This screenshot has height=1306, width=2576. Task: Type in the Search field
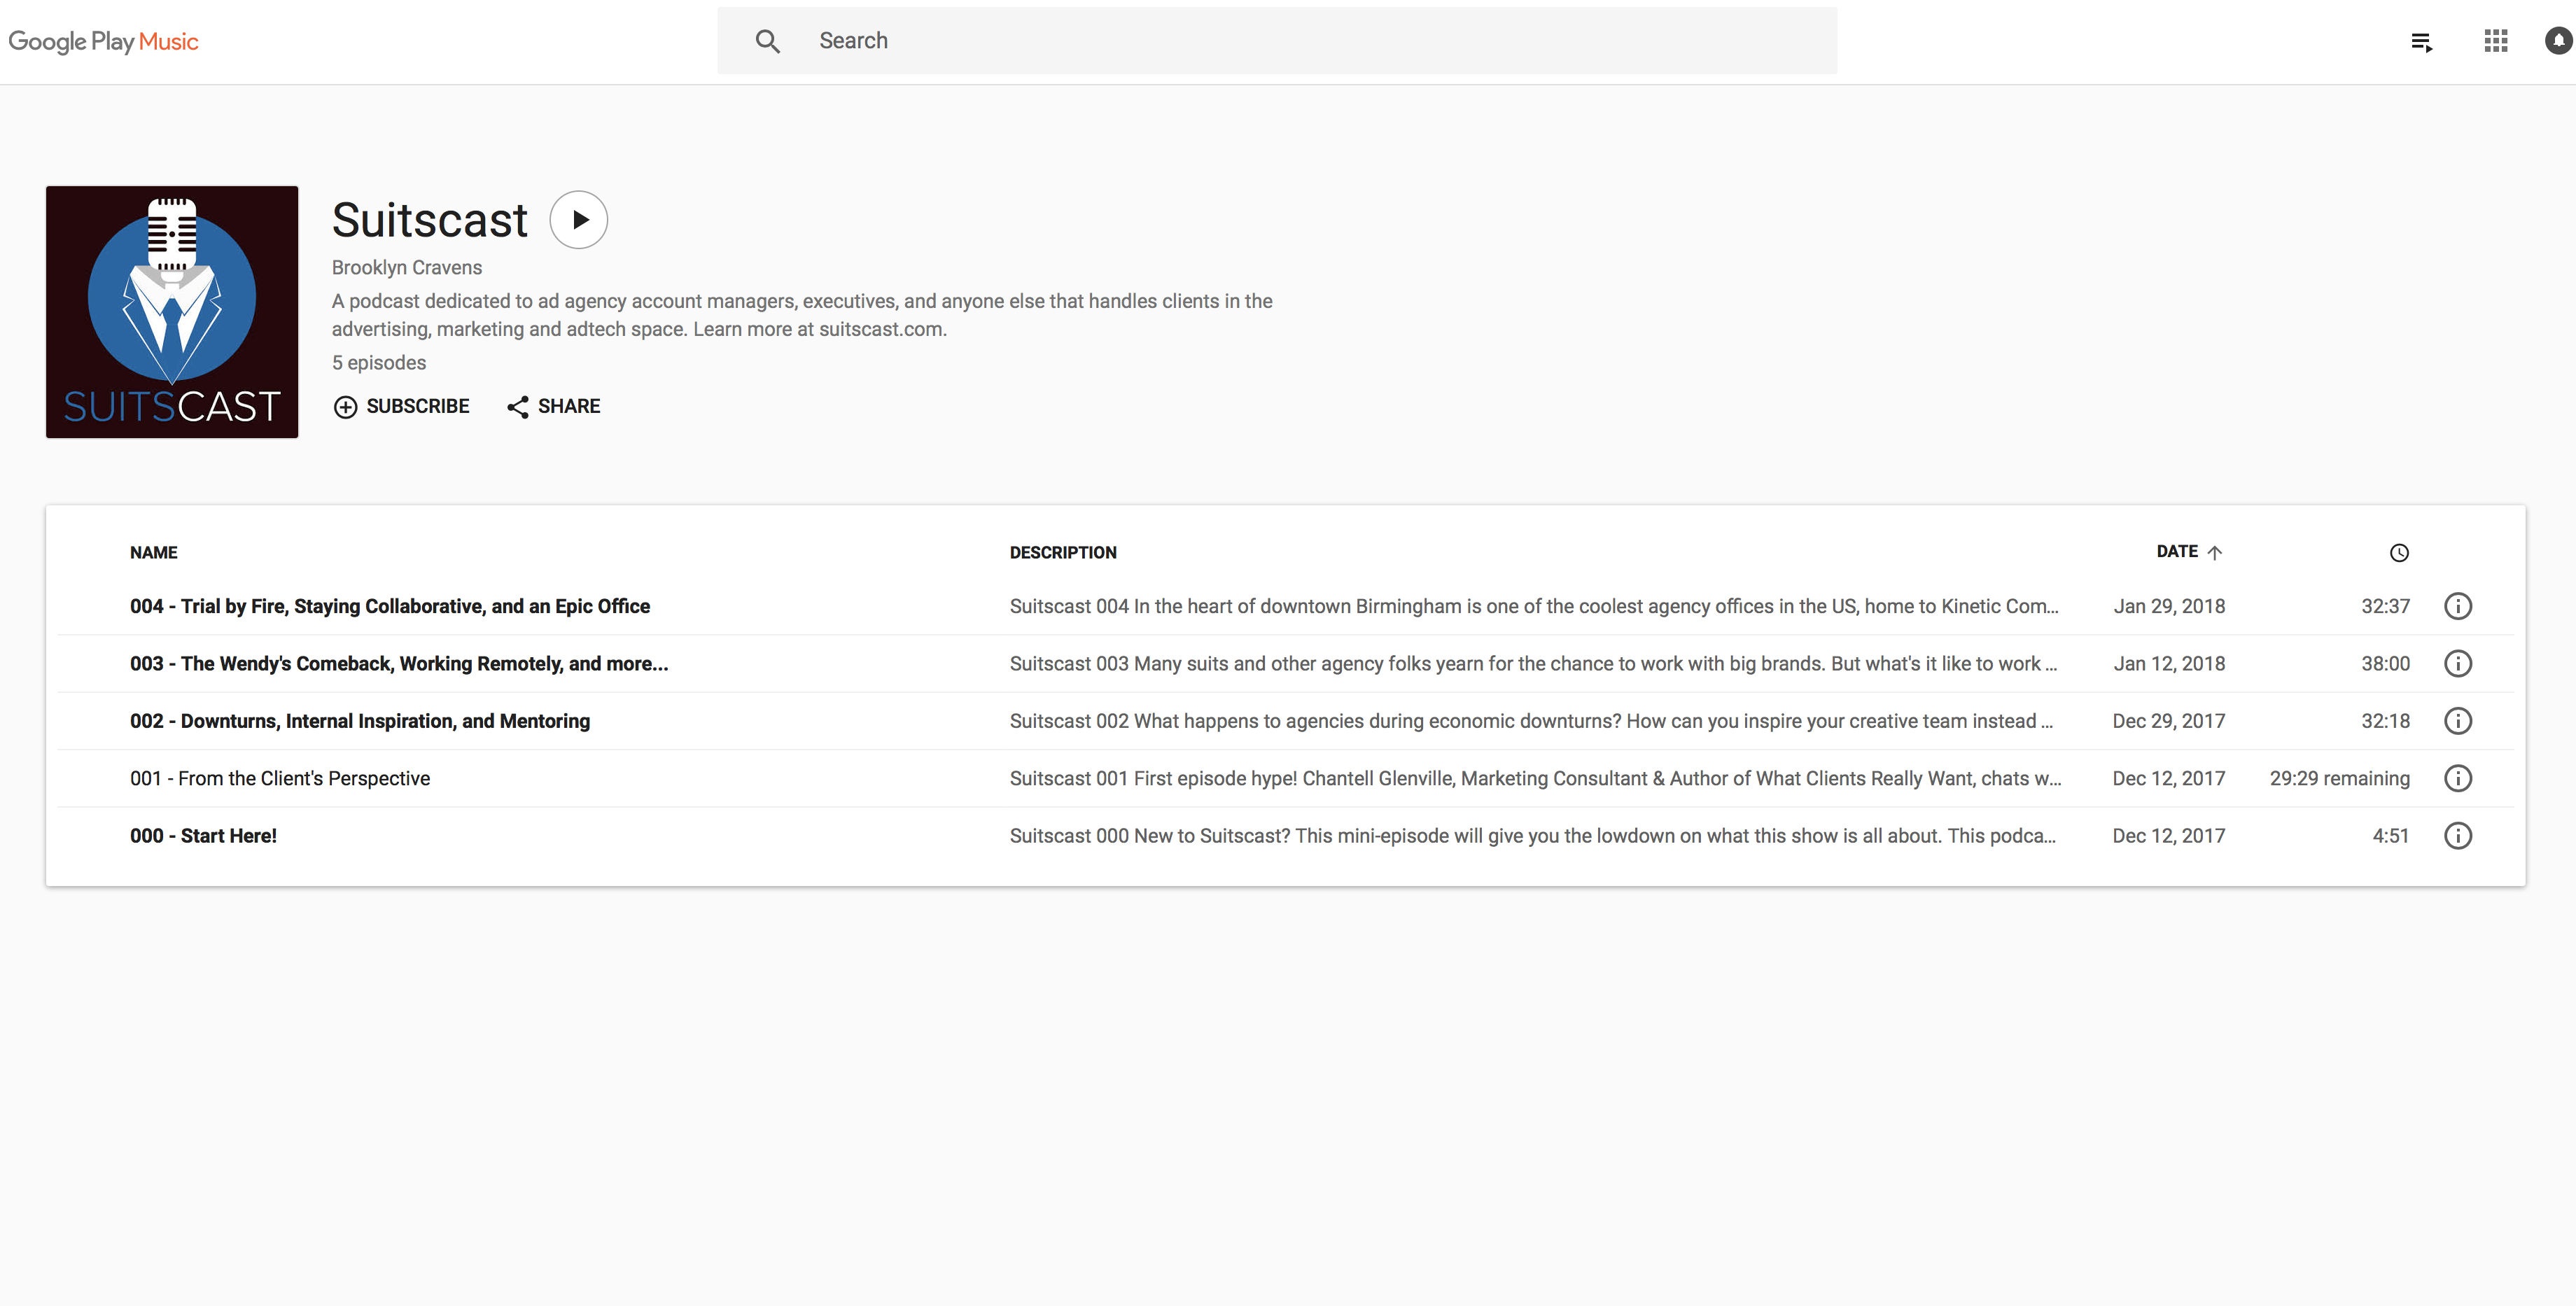[x=1300, y=41]
